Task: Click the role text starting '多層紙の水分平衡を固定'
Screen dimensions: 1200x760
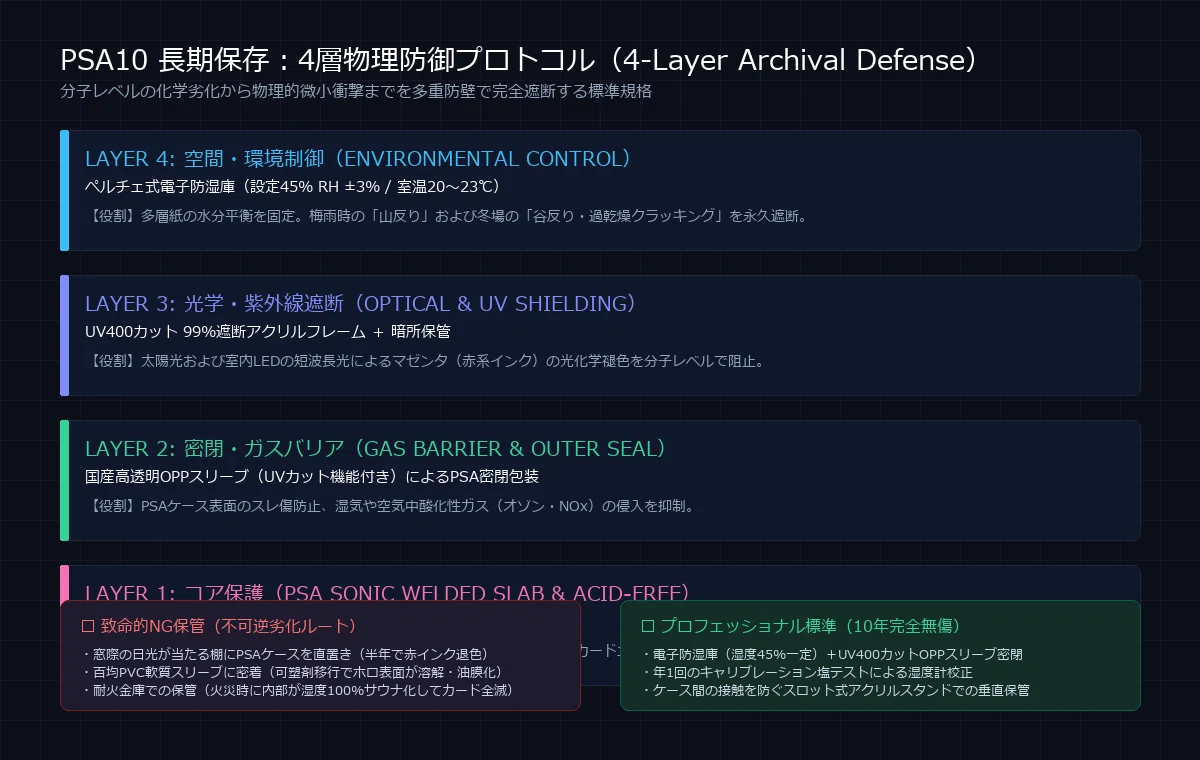Action: click(x=446, y=215)
